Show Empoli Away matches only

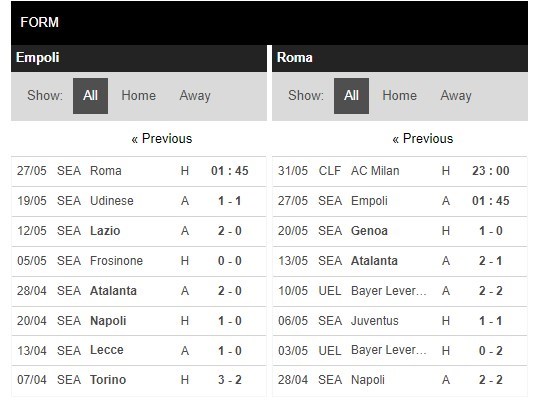(x=195, y=95)
